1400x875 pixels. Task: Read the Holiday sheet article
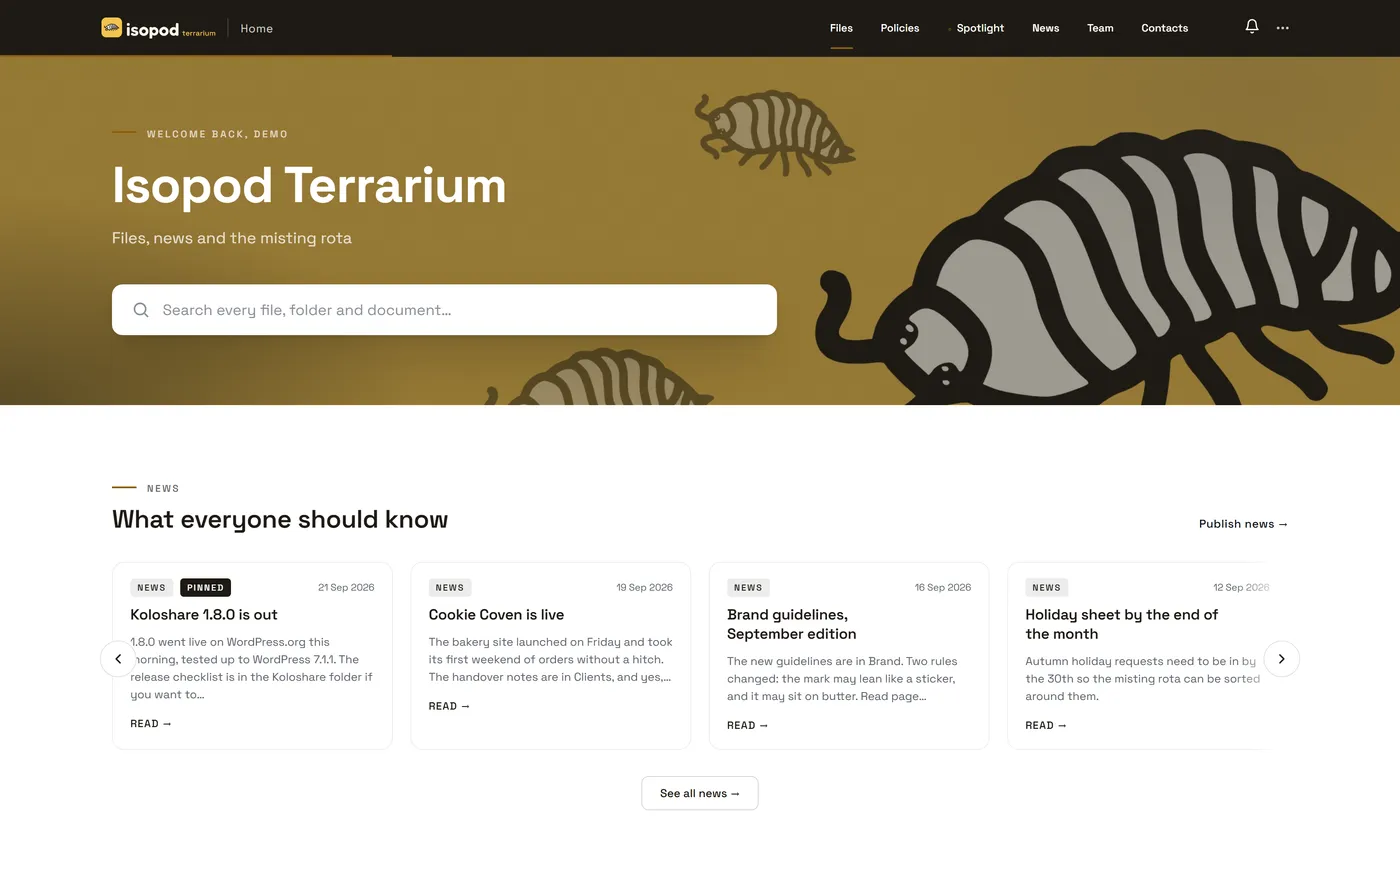[x=1046, y=726]
